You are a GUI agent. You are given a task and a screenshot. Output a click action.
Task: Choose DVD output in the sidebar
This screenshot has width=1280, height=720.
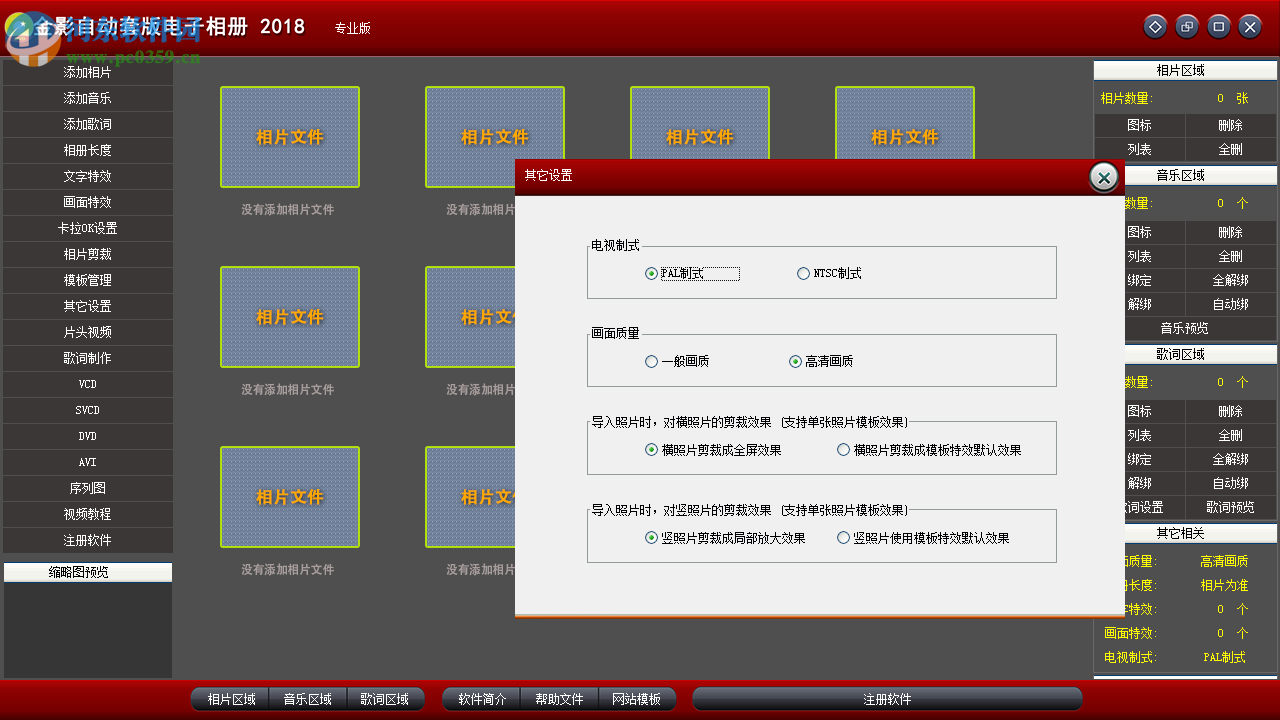coord(87,436)
